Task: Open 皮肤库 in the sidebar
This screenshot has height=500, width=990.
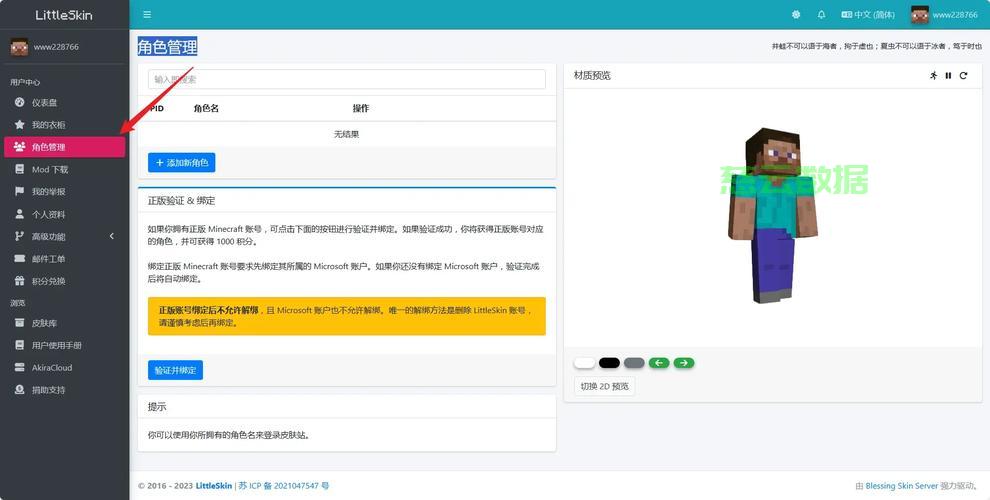Action: 64,323
